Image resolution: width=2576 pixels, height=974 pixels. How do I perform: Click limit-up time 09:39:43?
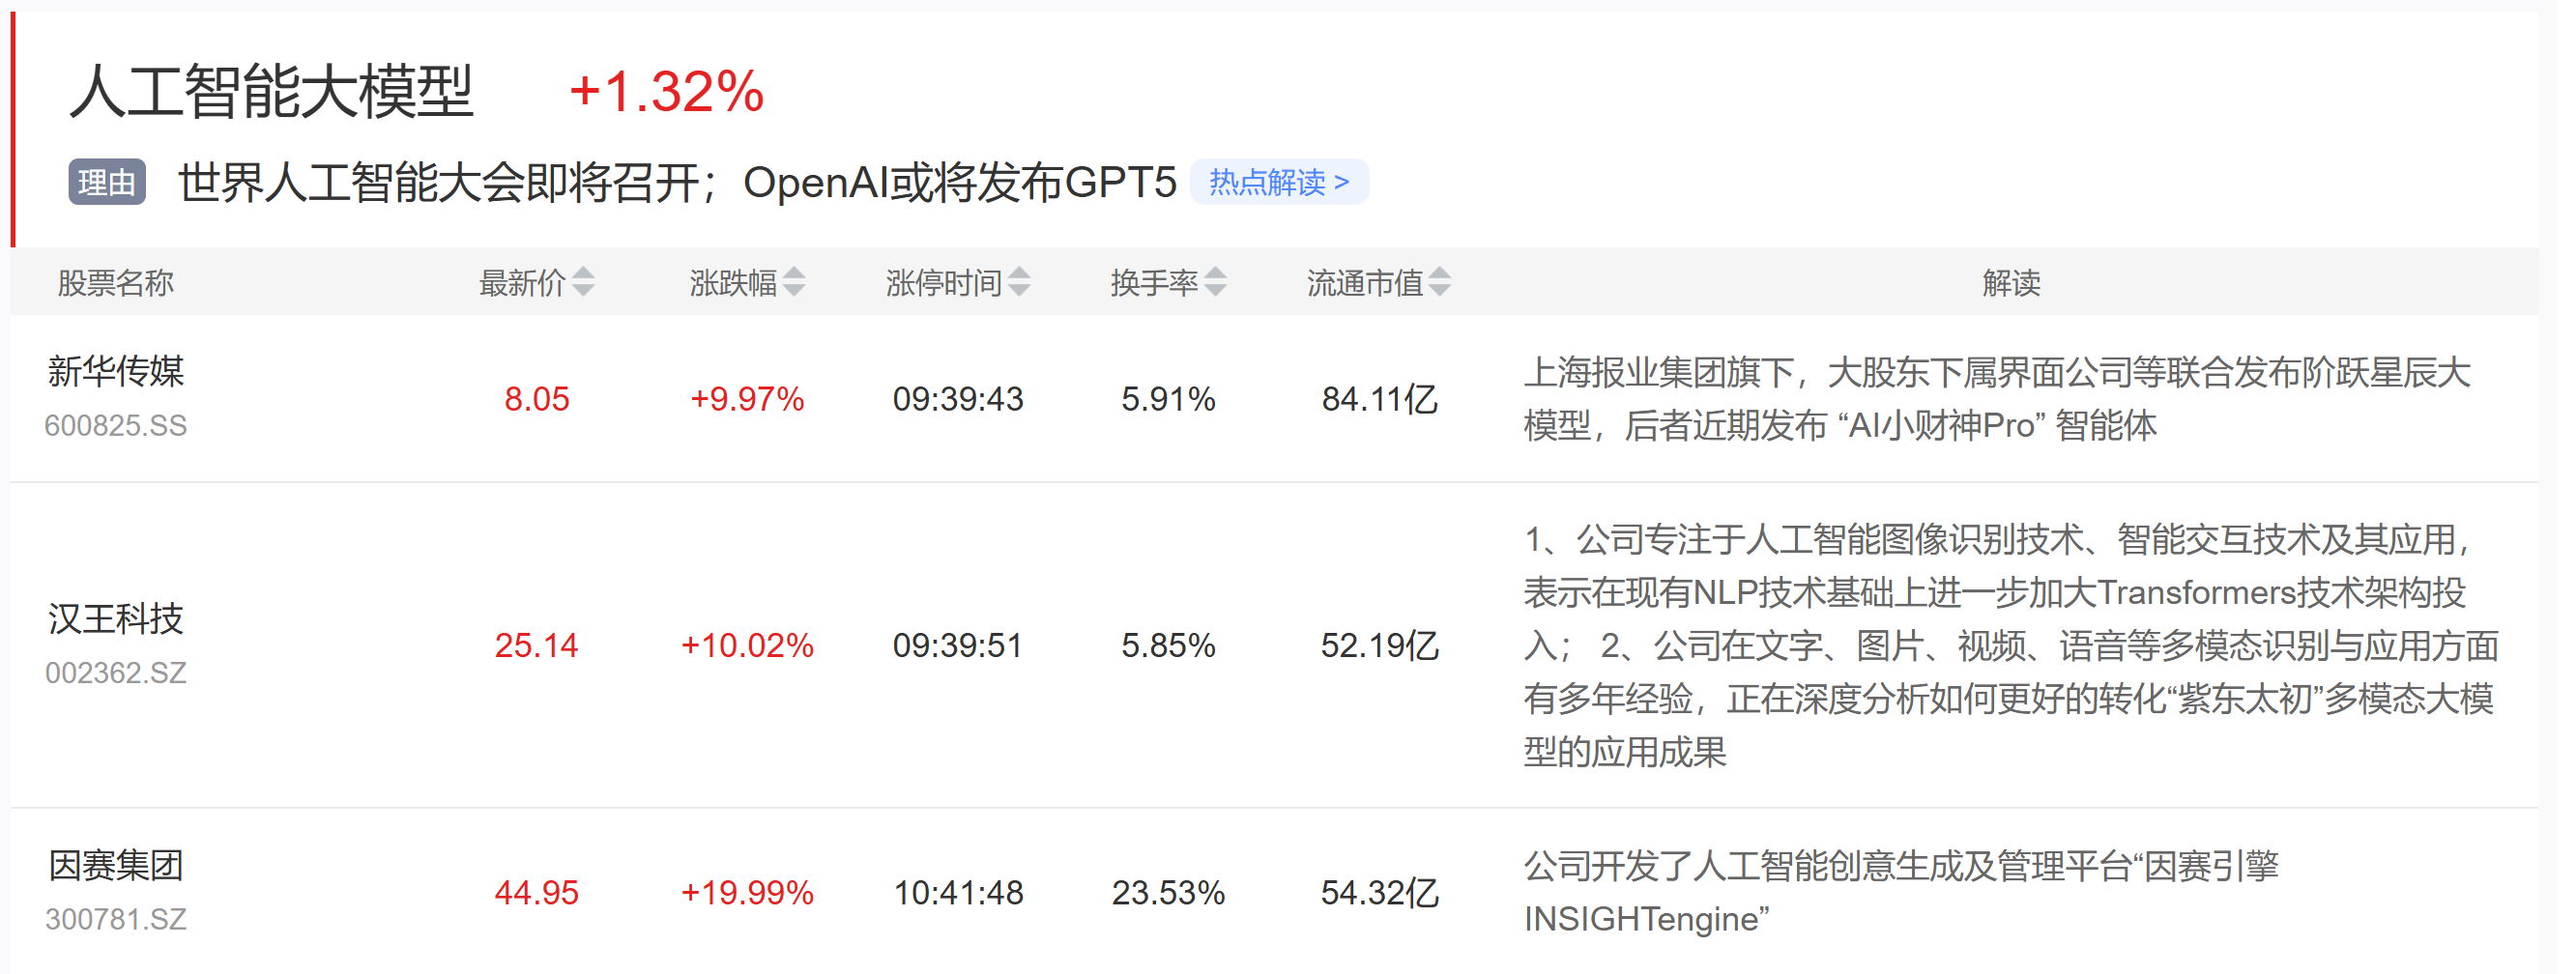click(958, 399)
